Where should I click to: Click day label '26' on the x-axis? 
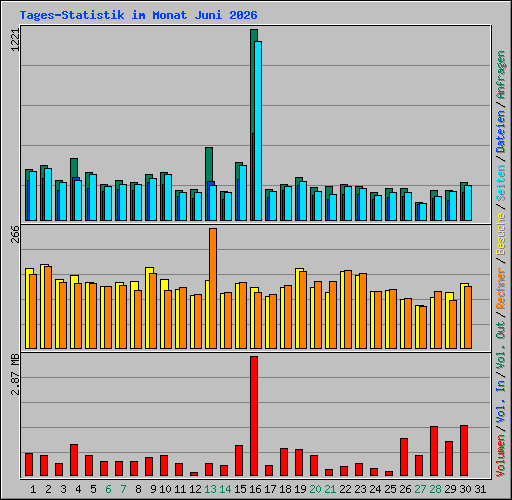pos(405,489)
